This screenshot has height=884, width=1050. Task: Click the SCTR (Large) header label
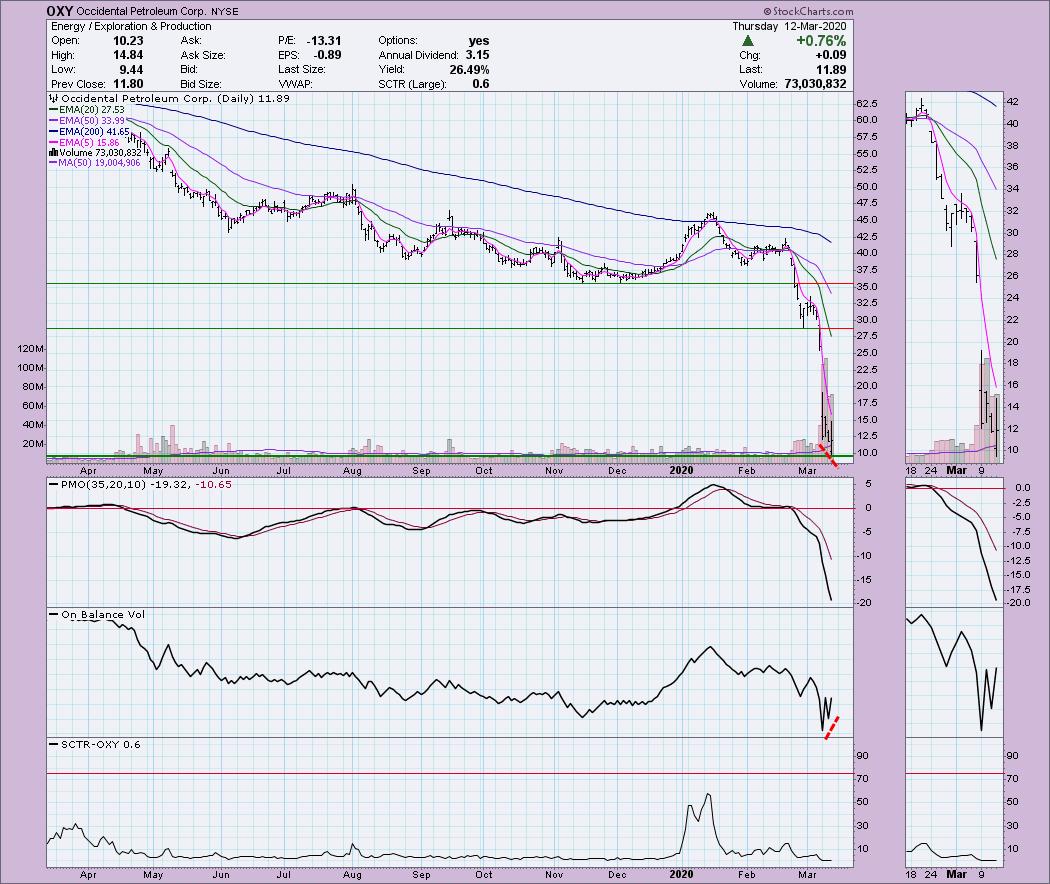pyautogui.click(x=412, y=84)
